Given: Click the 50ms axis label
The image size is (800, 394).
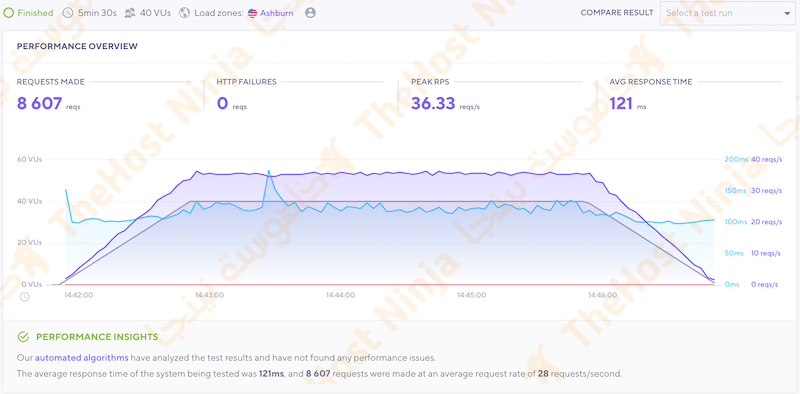Looking at the screenshot, I should [x=735, y=253].
